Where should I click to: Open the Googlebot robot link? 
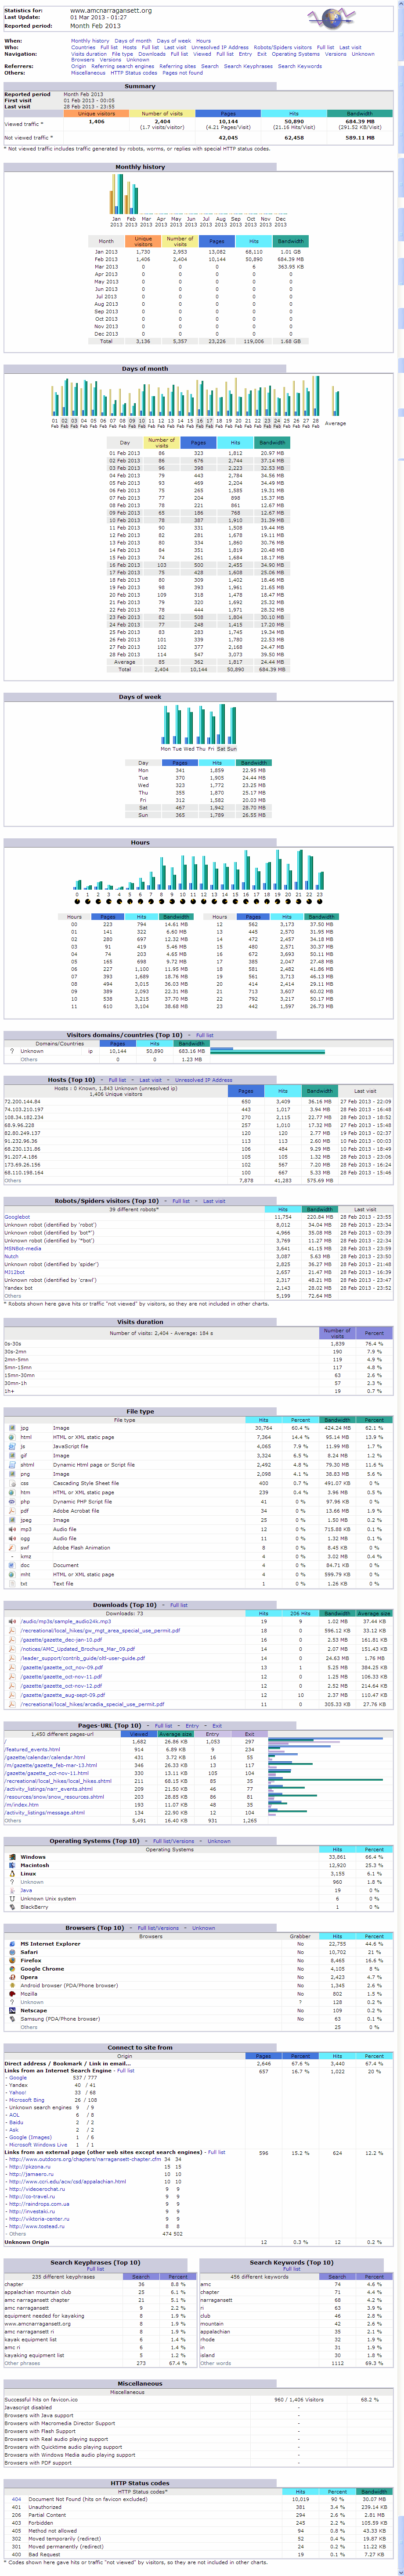point(17,1217)
